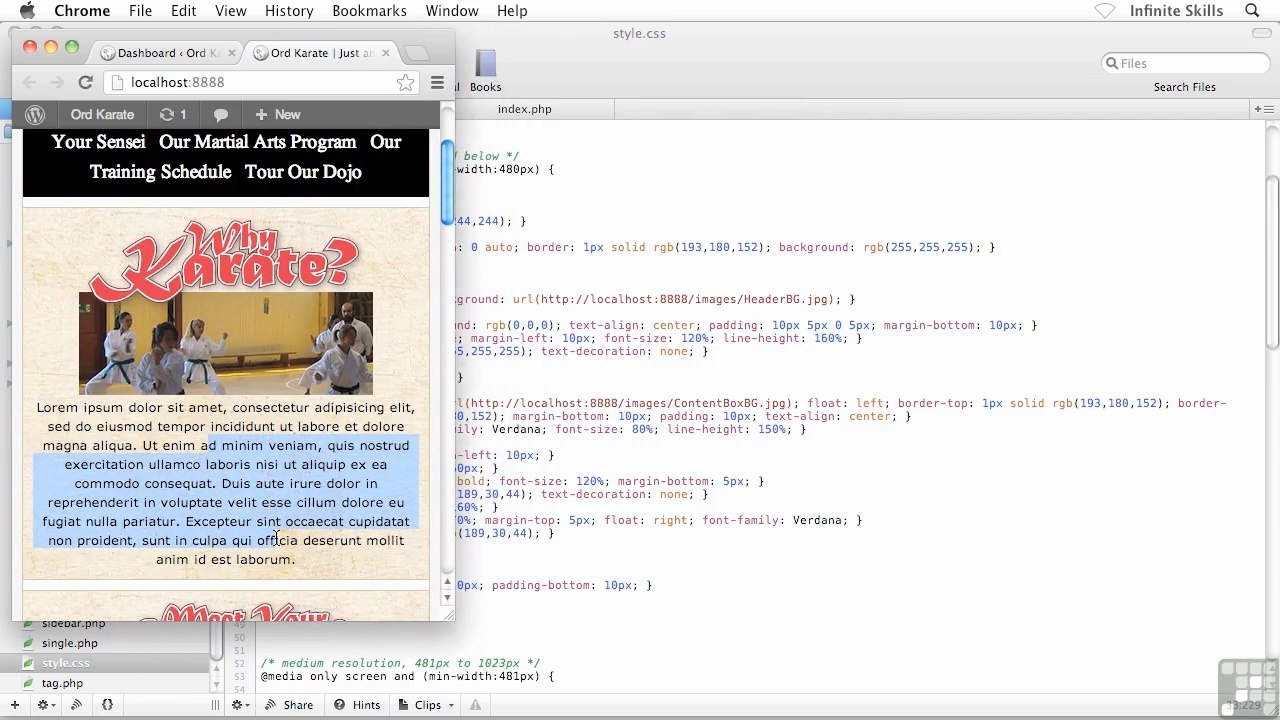This screenshot has height=720, width=1280.
Task: Click the code editor vertical scrollbar
Action: point(1271,265)
